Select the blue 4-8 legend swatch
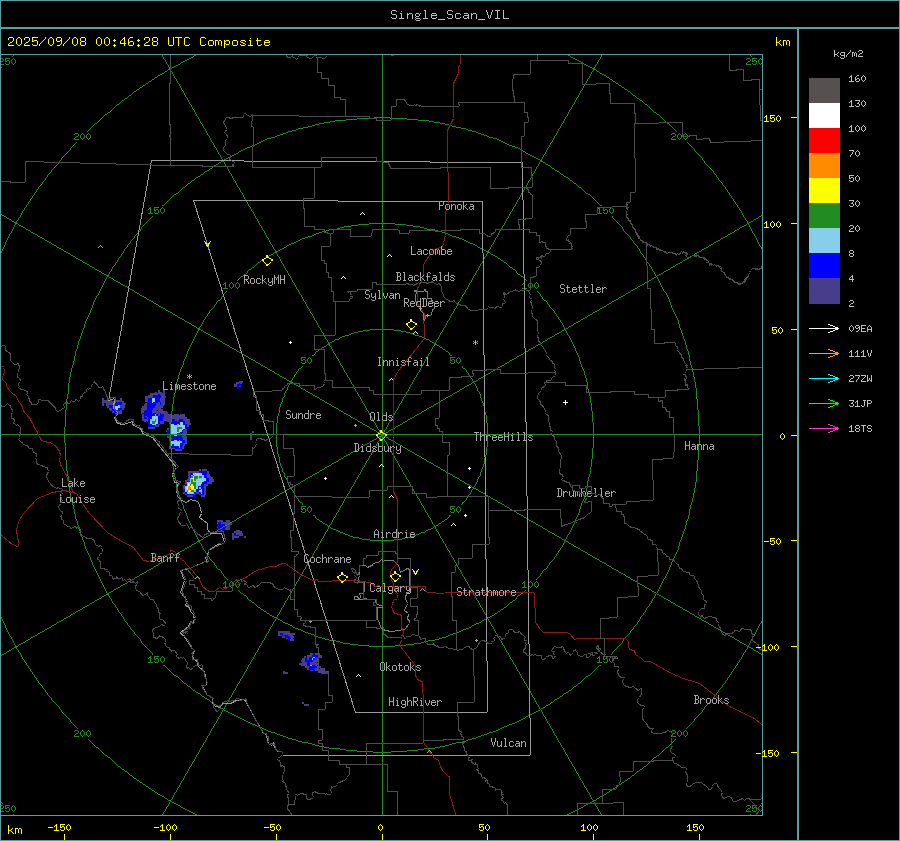 [x=824, y=266]
